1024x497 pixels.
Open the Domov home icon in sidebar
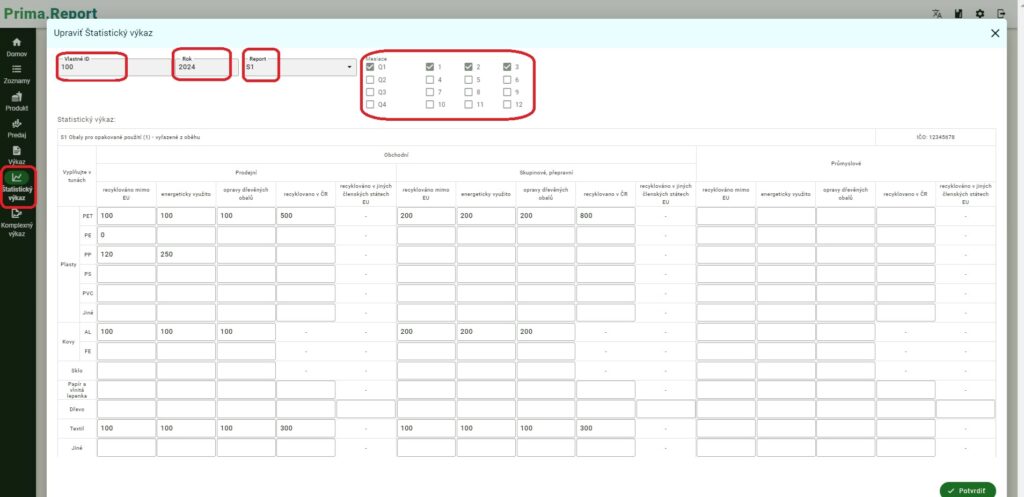coord(17,43)
